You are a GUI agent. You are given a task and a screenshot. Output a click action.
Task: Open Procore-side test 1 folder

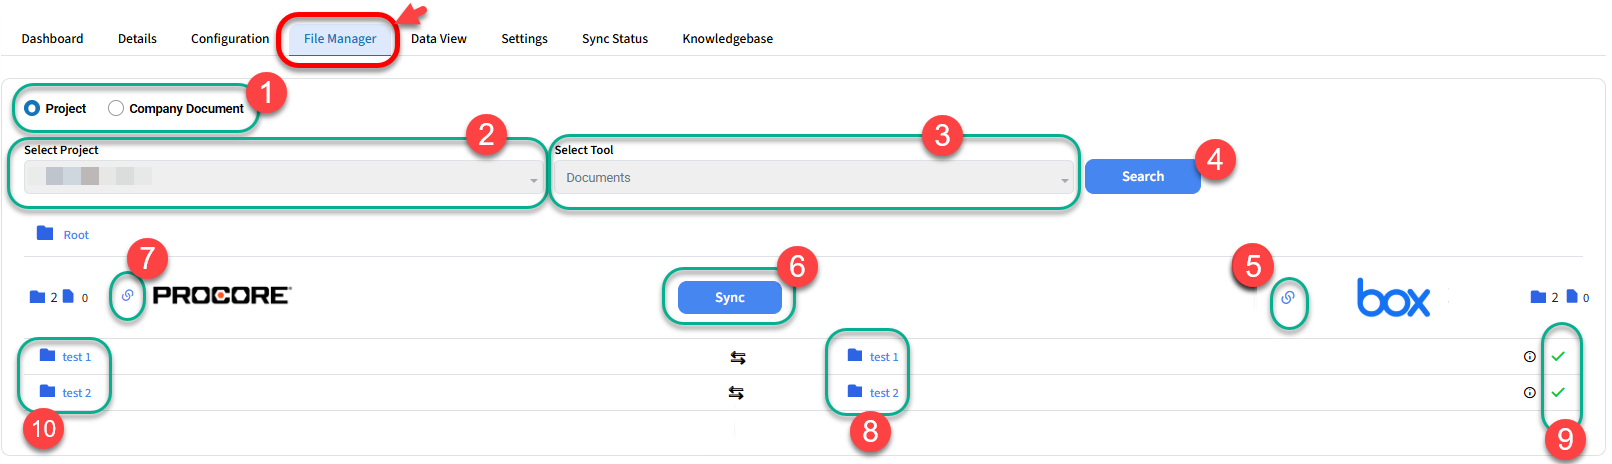coord(76,357)
